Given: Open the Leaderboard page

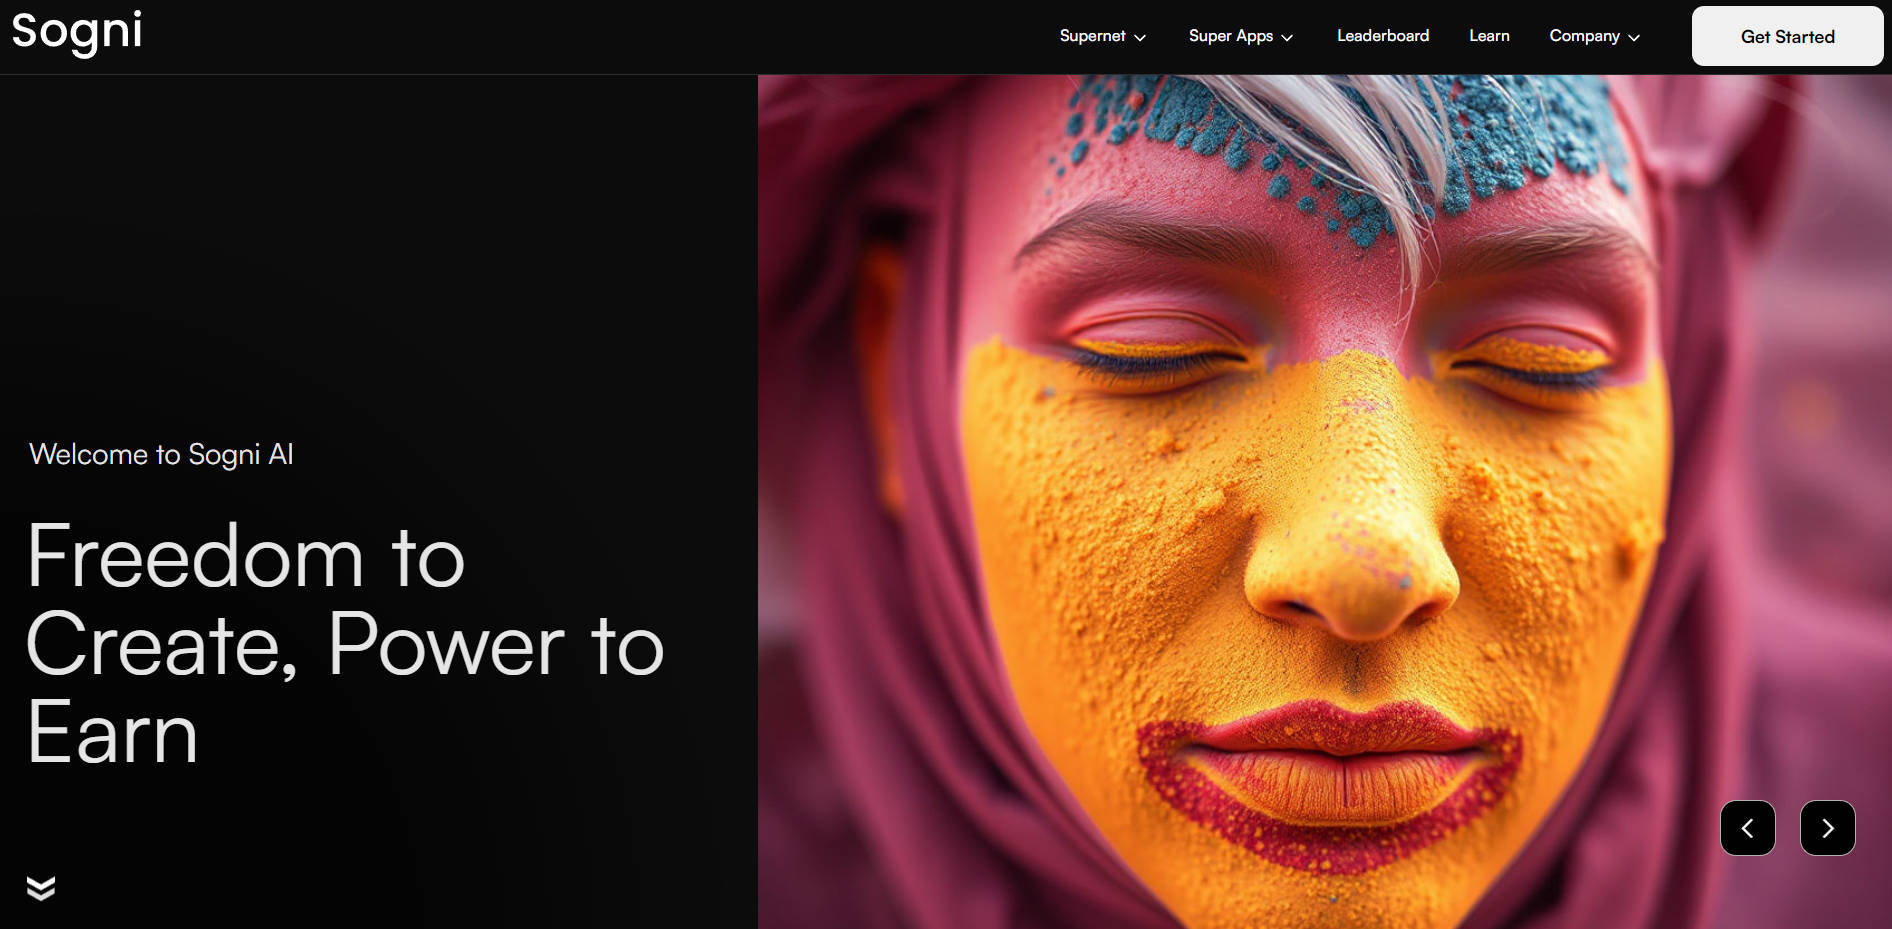Looking at the screenshot, I should pos(1383,36).
